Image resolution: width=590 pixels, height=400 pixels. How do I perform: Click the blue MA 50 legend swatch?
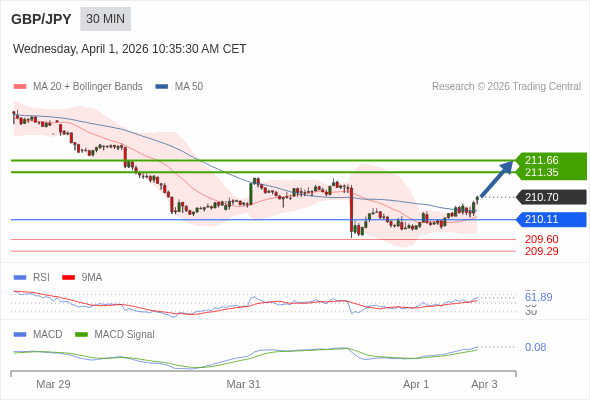pos(162,87)
